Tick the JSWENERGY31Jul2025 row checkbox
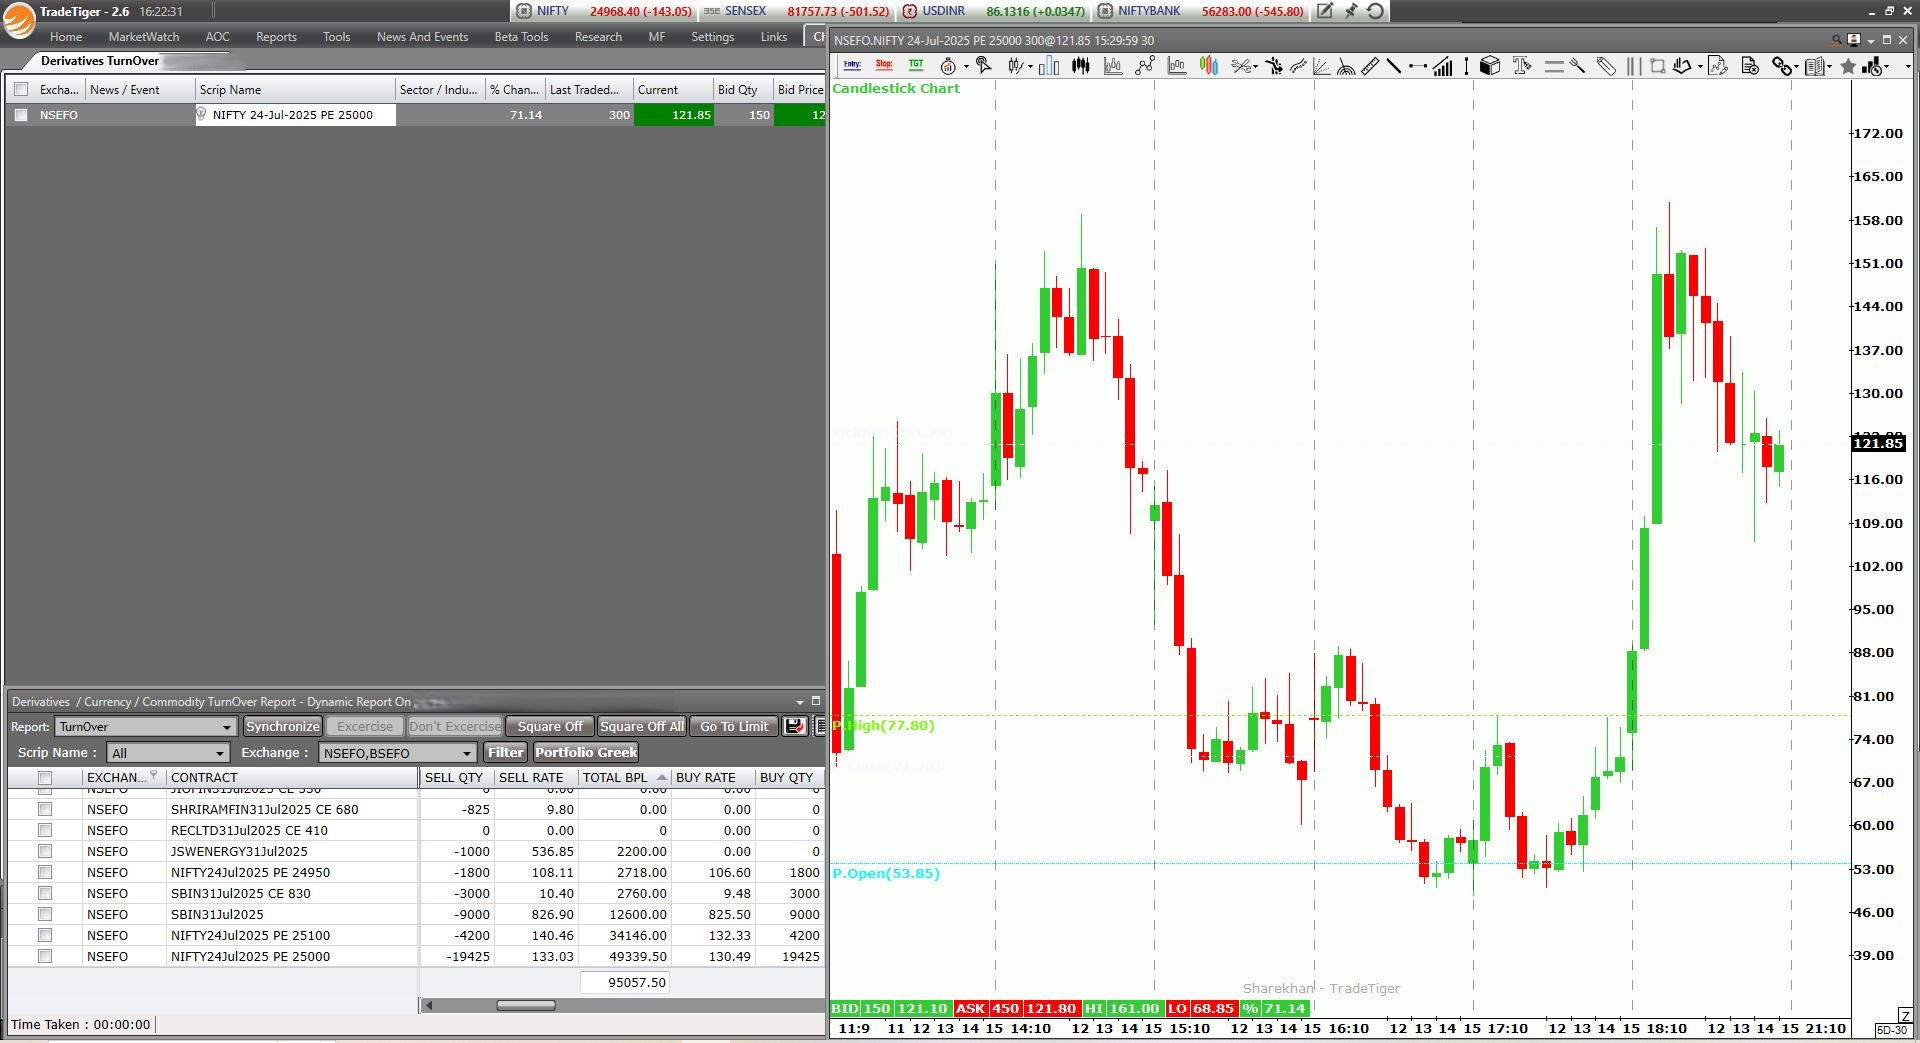 [x=45, y=851]
